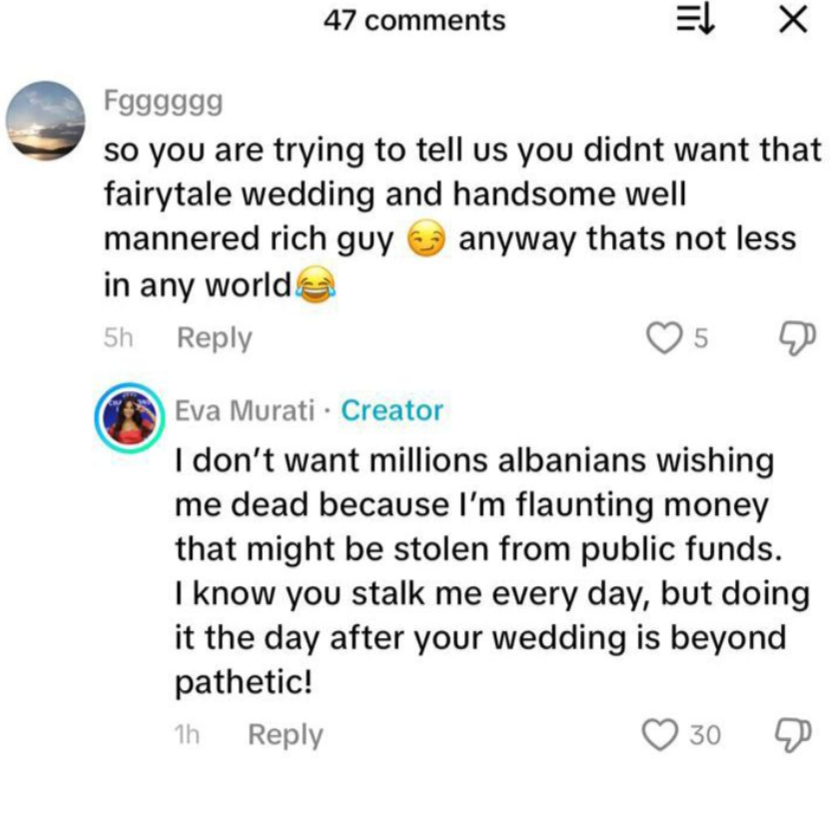Reply to the Fgggggg comment
This screenshot has width=836, height=818.
tap(214, 339)
